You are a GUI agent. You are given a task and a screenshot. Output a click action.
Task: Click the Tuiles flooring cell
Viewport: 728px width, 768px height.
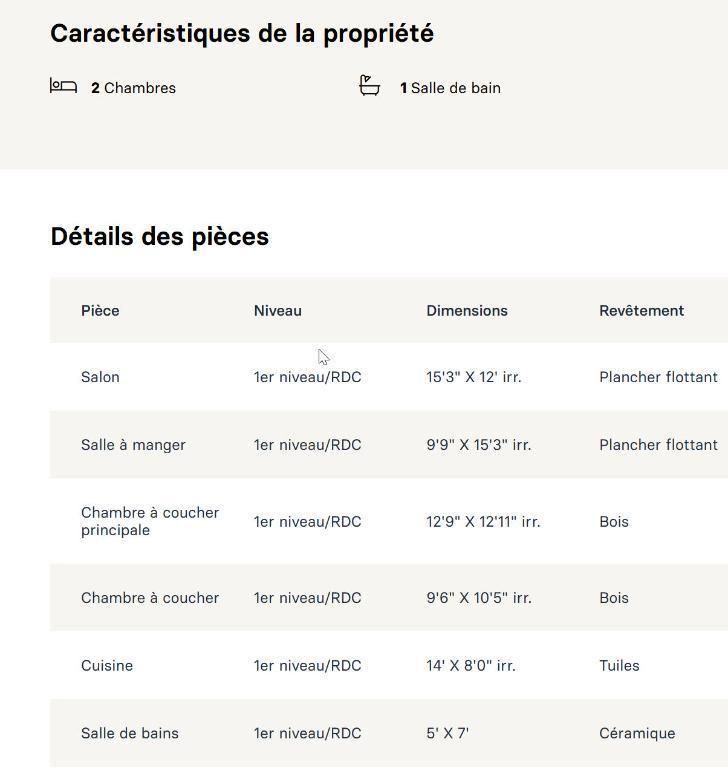(x=619, y=666)
